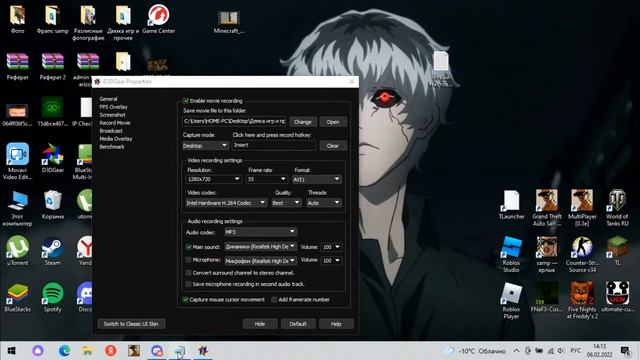This screenshot has width=640, height=360.
Task: Open the Корзина recycle bin
Action: click(53, 205)
